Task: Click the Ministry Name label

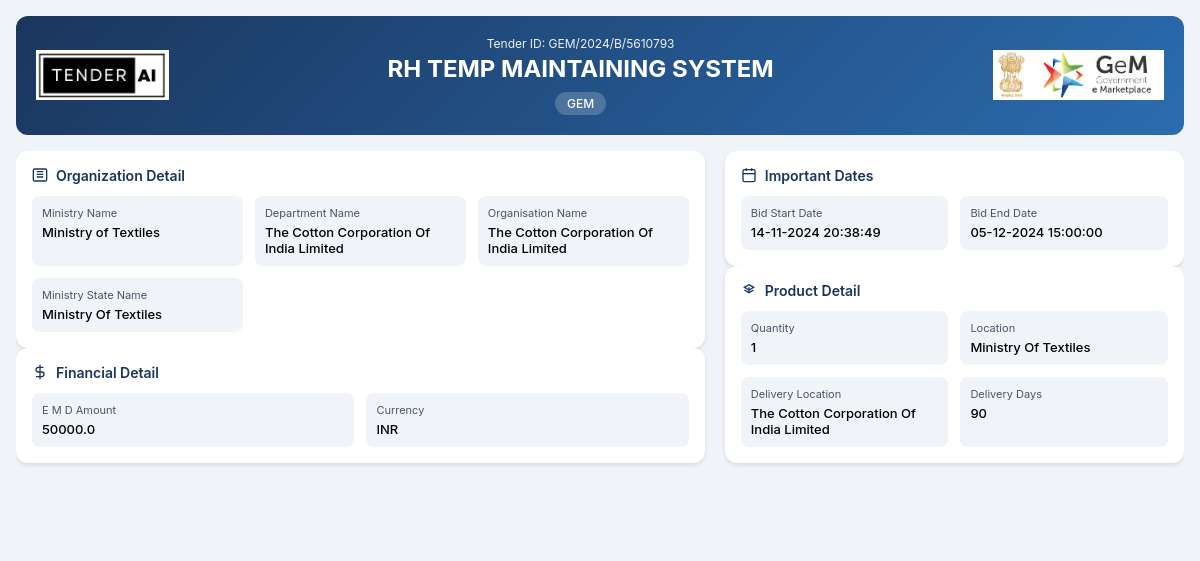Action: tap(79, 213)
